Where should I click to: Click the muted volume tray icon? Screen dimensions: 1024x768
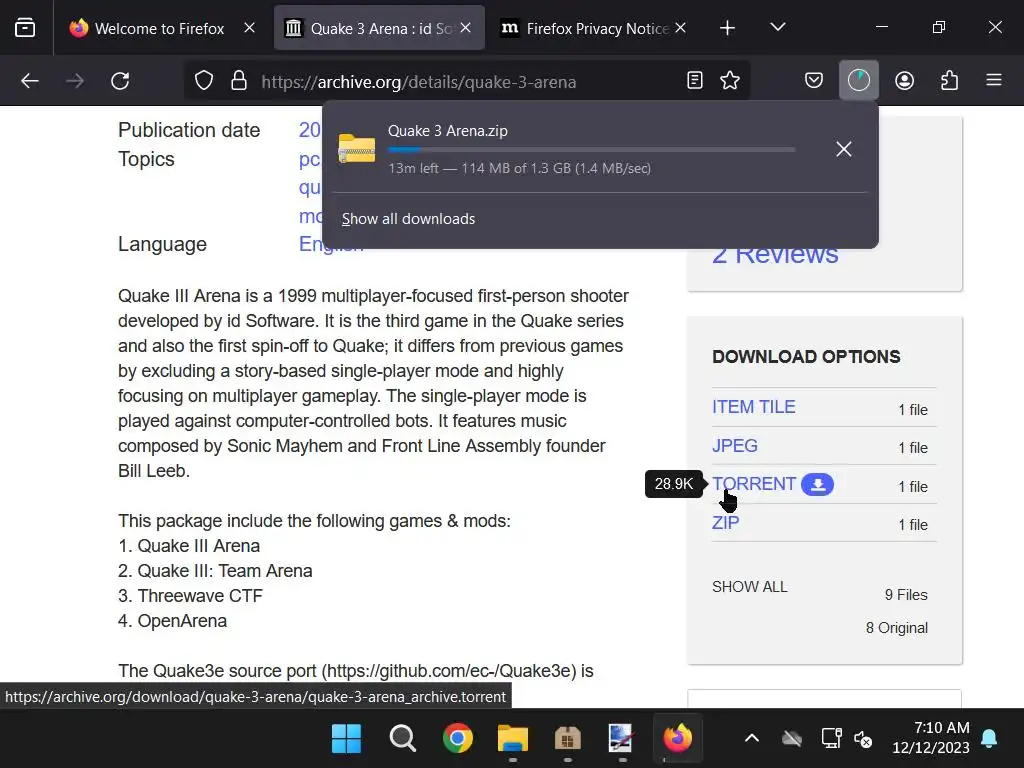tap(863, 739)
